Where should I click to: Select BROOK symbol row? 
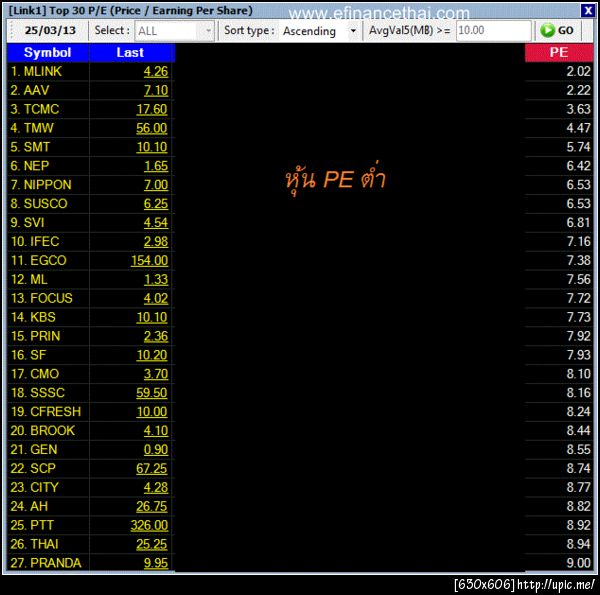tap(49, 430)
